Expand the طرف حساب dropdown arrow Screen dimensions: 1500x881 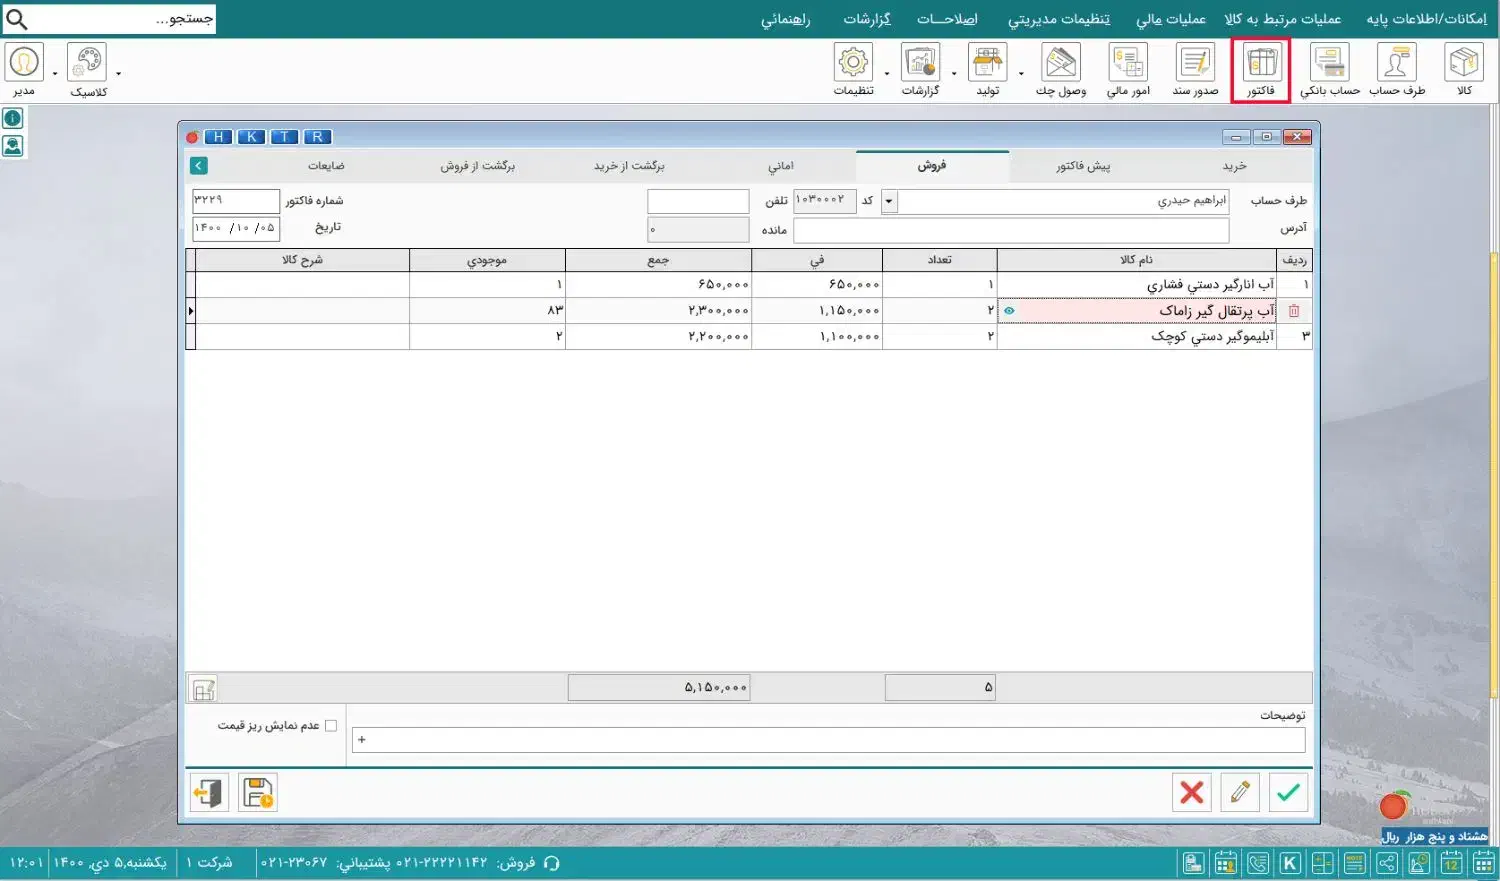point(889,202)
